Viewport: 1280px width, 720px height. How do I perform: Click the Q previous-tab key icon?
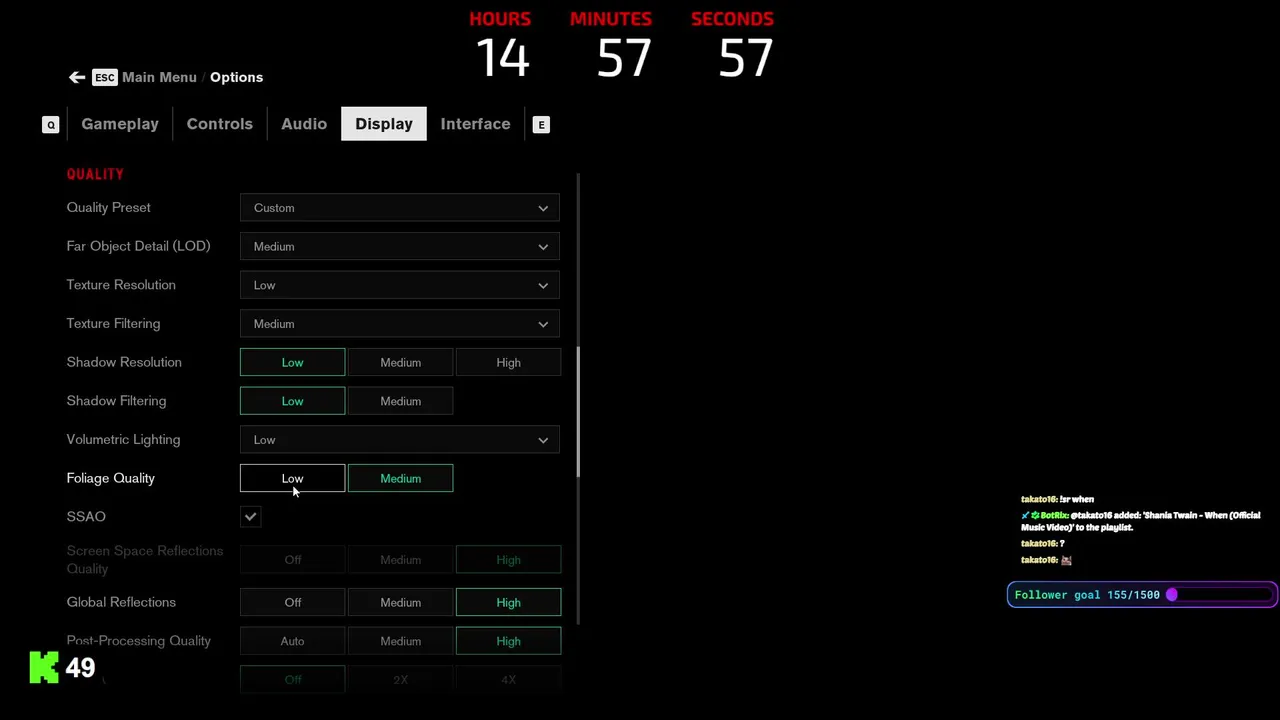click(x=51, y=125)
